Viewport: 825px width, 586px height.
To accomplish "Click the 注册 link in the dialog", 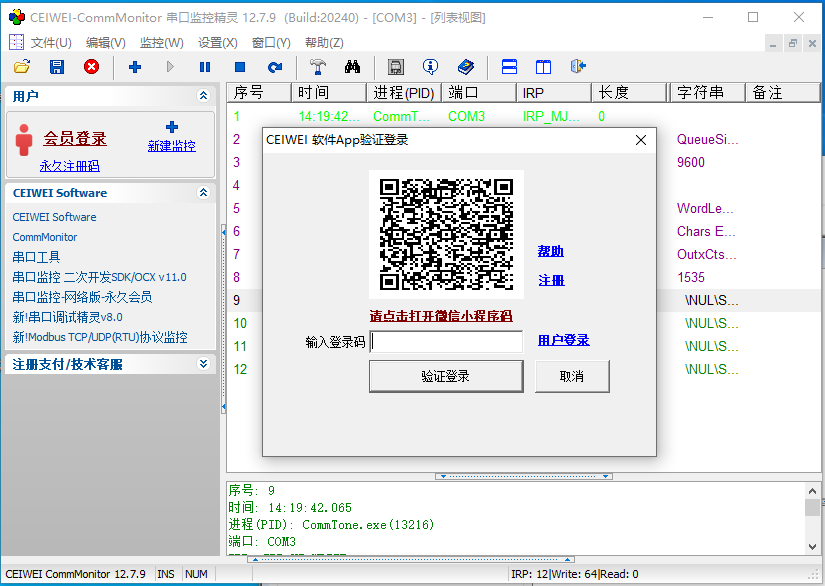I will 551,280.
